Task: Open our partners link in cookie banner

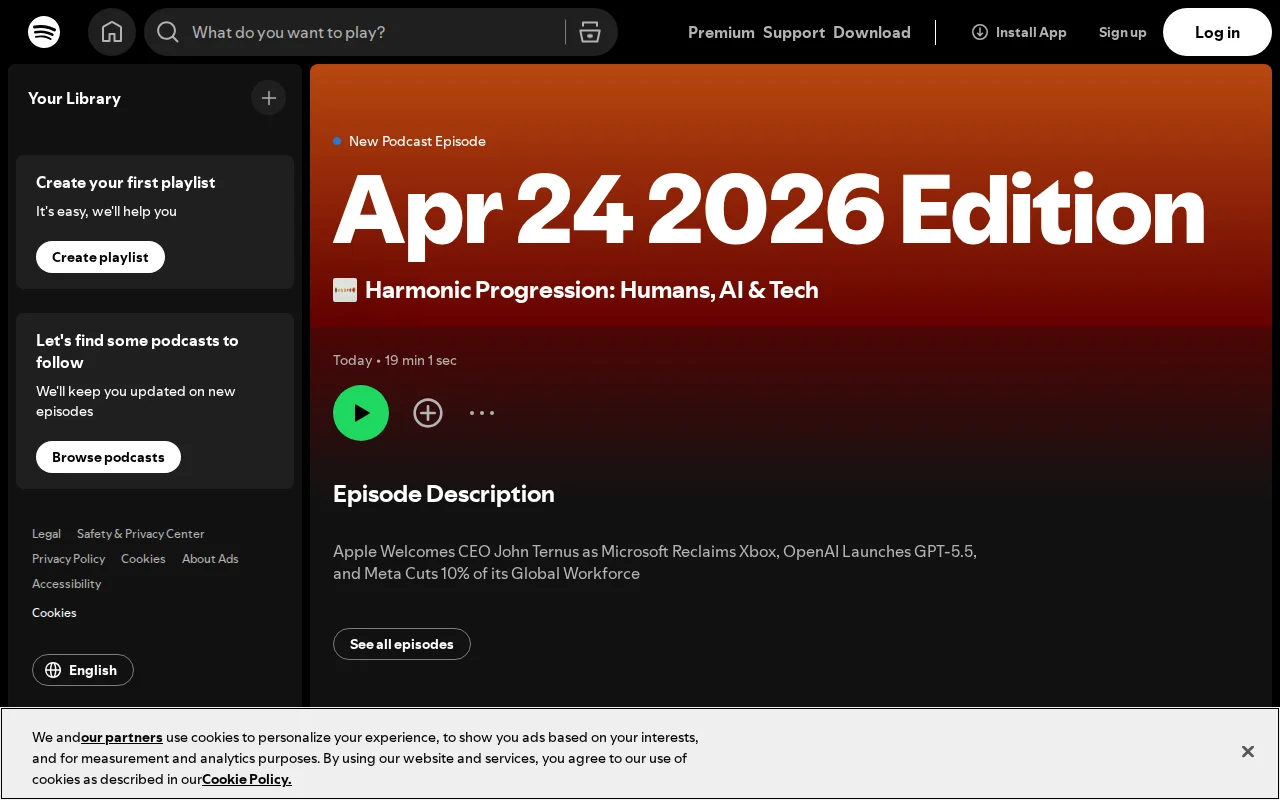Action: coord(122,737)
